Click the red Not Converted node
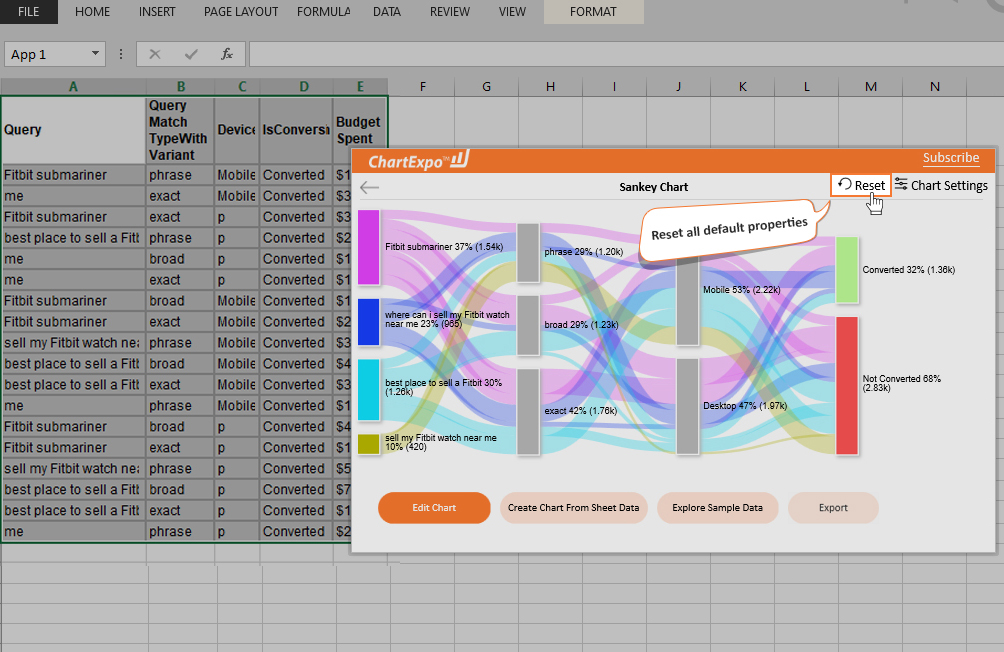1004x652 pixels. click(x=846, y=386)
